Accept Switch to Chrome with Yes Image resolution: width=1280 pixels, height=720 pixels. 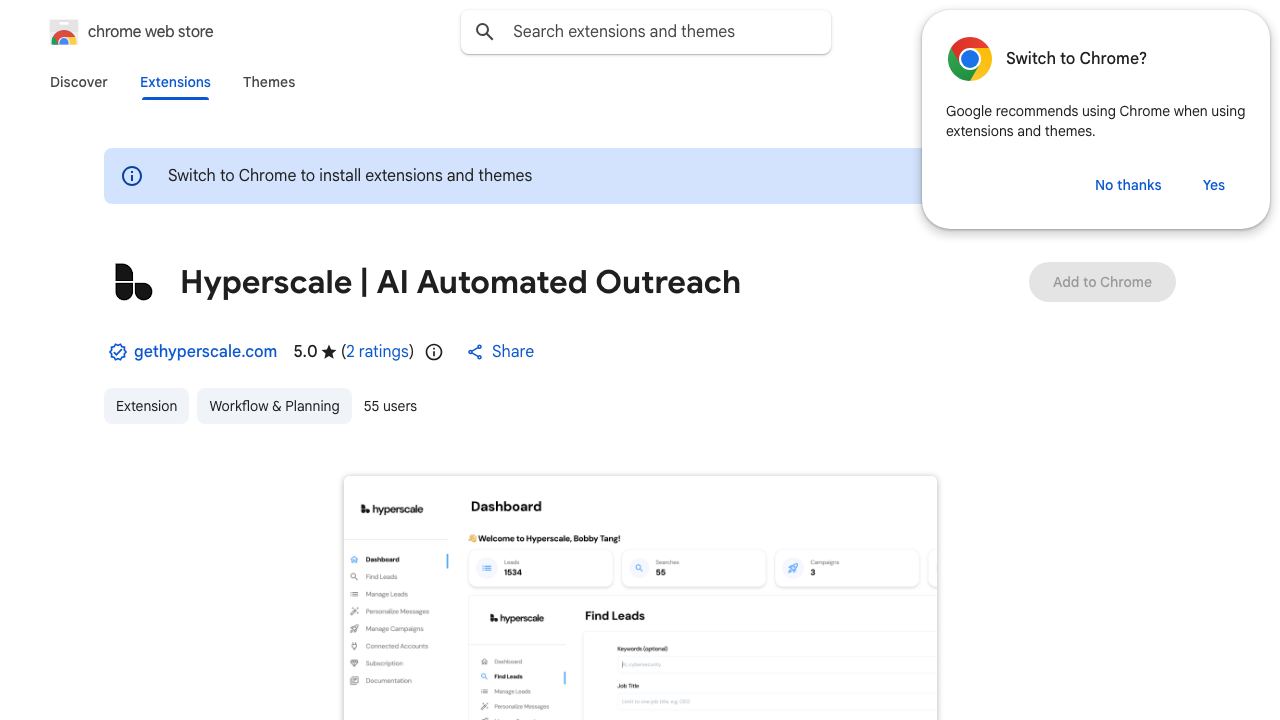point(1214,185)
